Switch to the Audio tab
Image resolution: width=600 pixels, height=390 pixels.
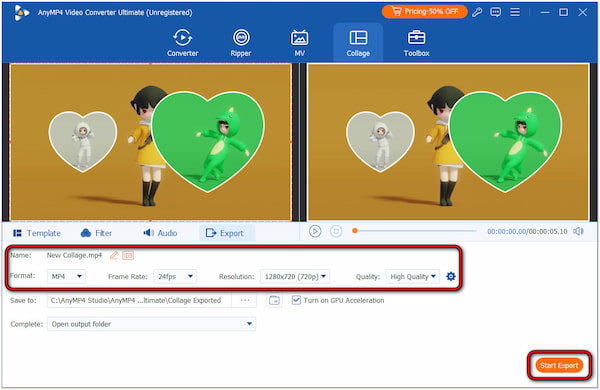click(160, 233)
